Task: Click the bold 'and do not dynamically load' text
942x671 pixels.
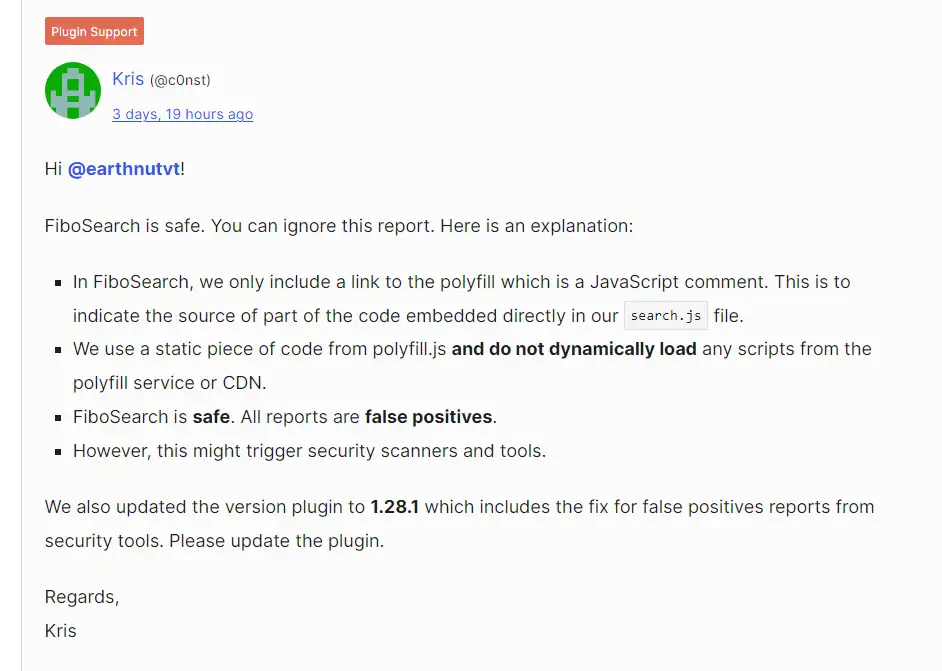Action: (574, 349)
